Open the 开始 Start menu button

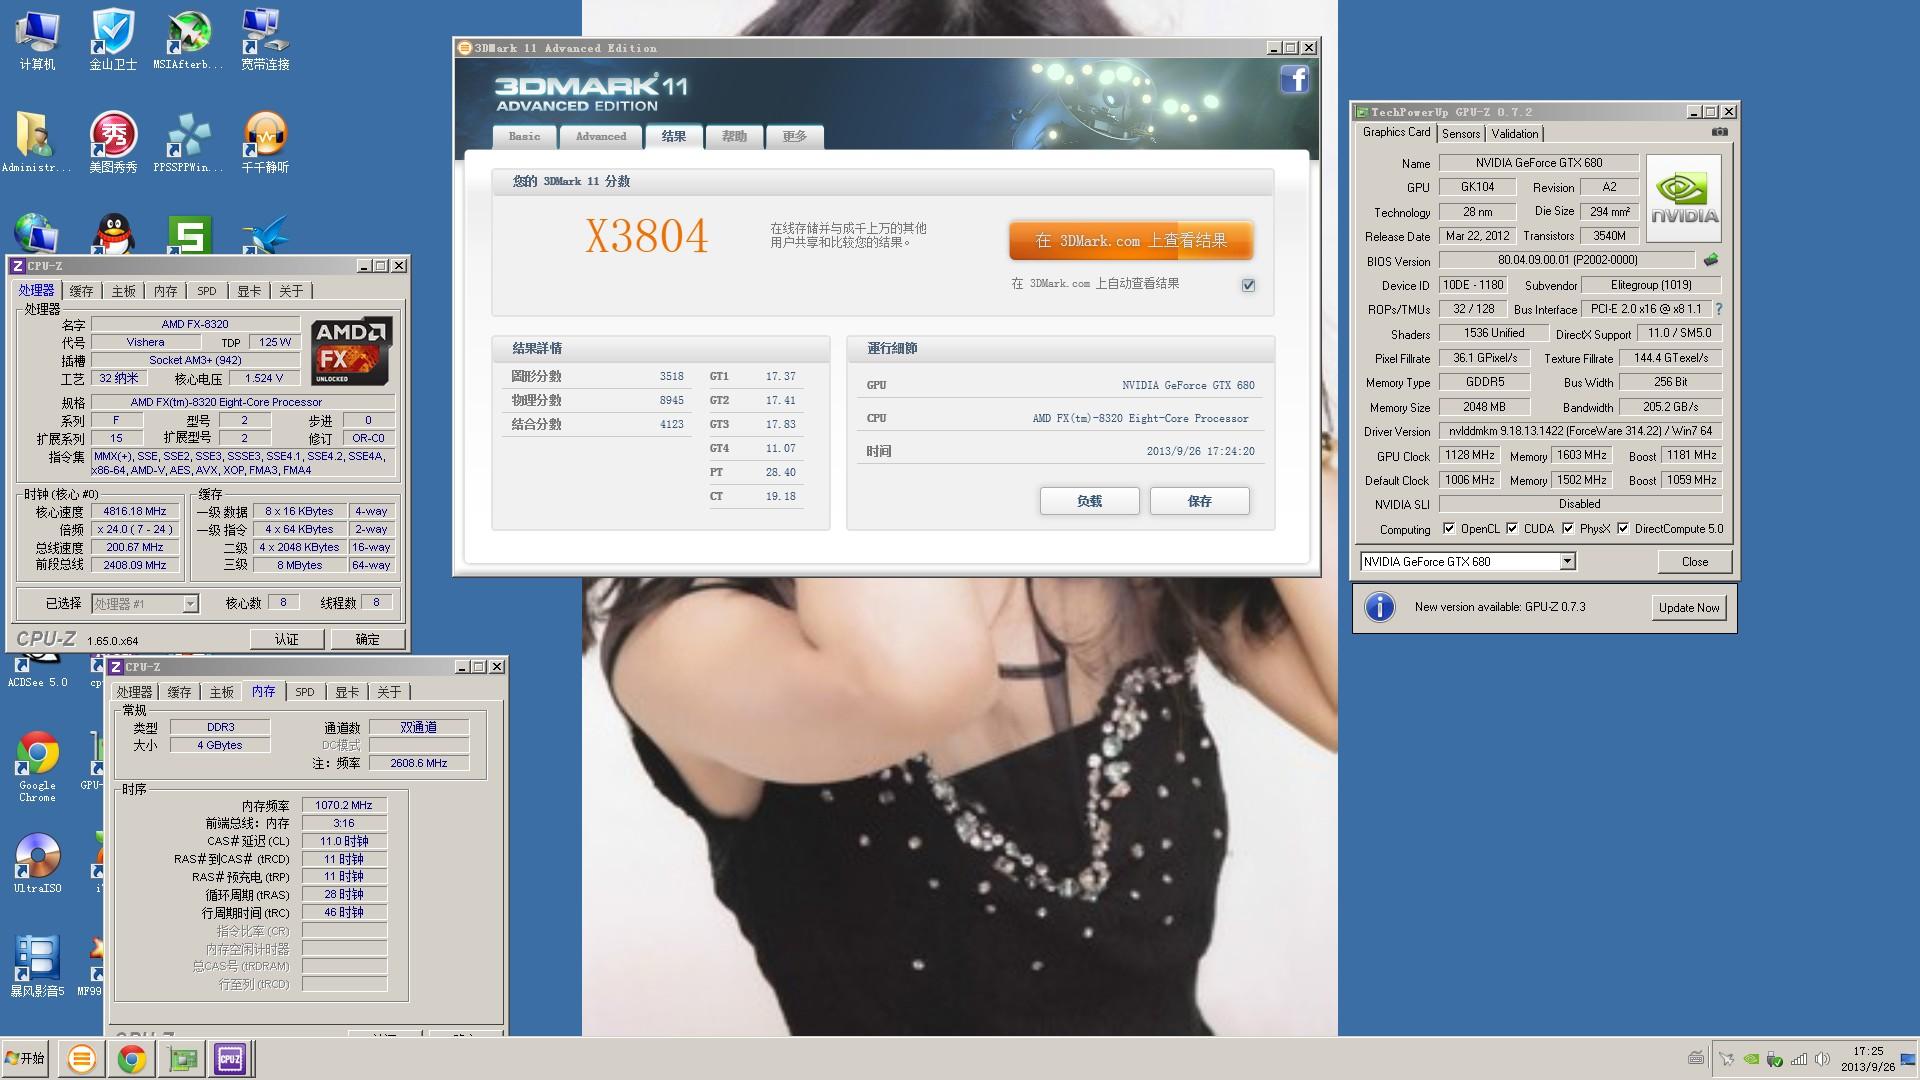coord(26,1059)
